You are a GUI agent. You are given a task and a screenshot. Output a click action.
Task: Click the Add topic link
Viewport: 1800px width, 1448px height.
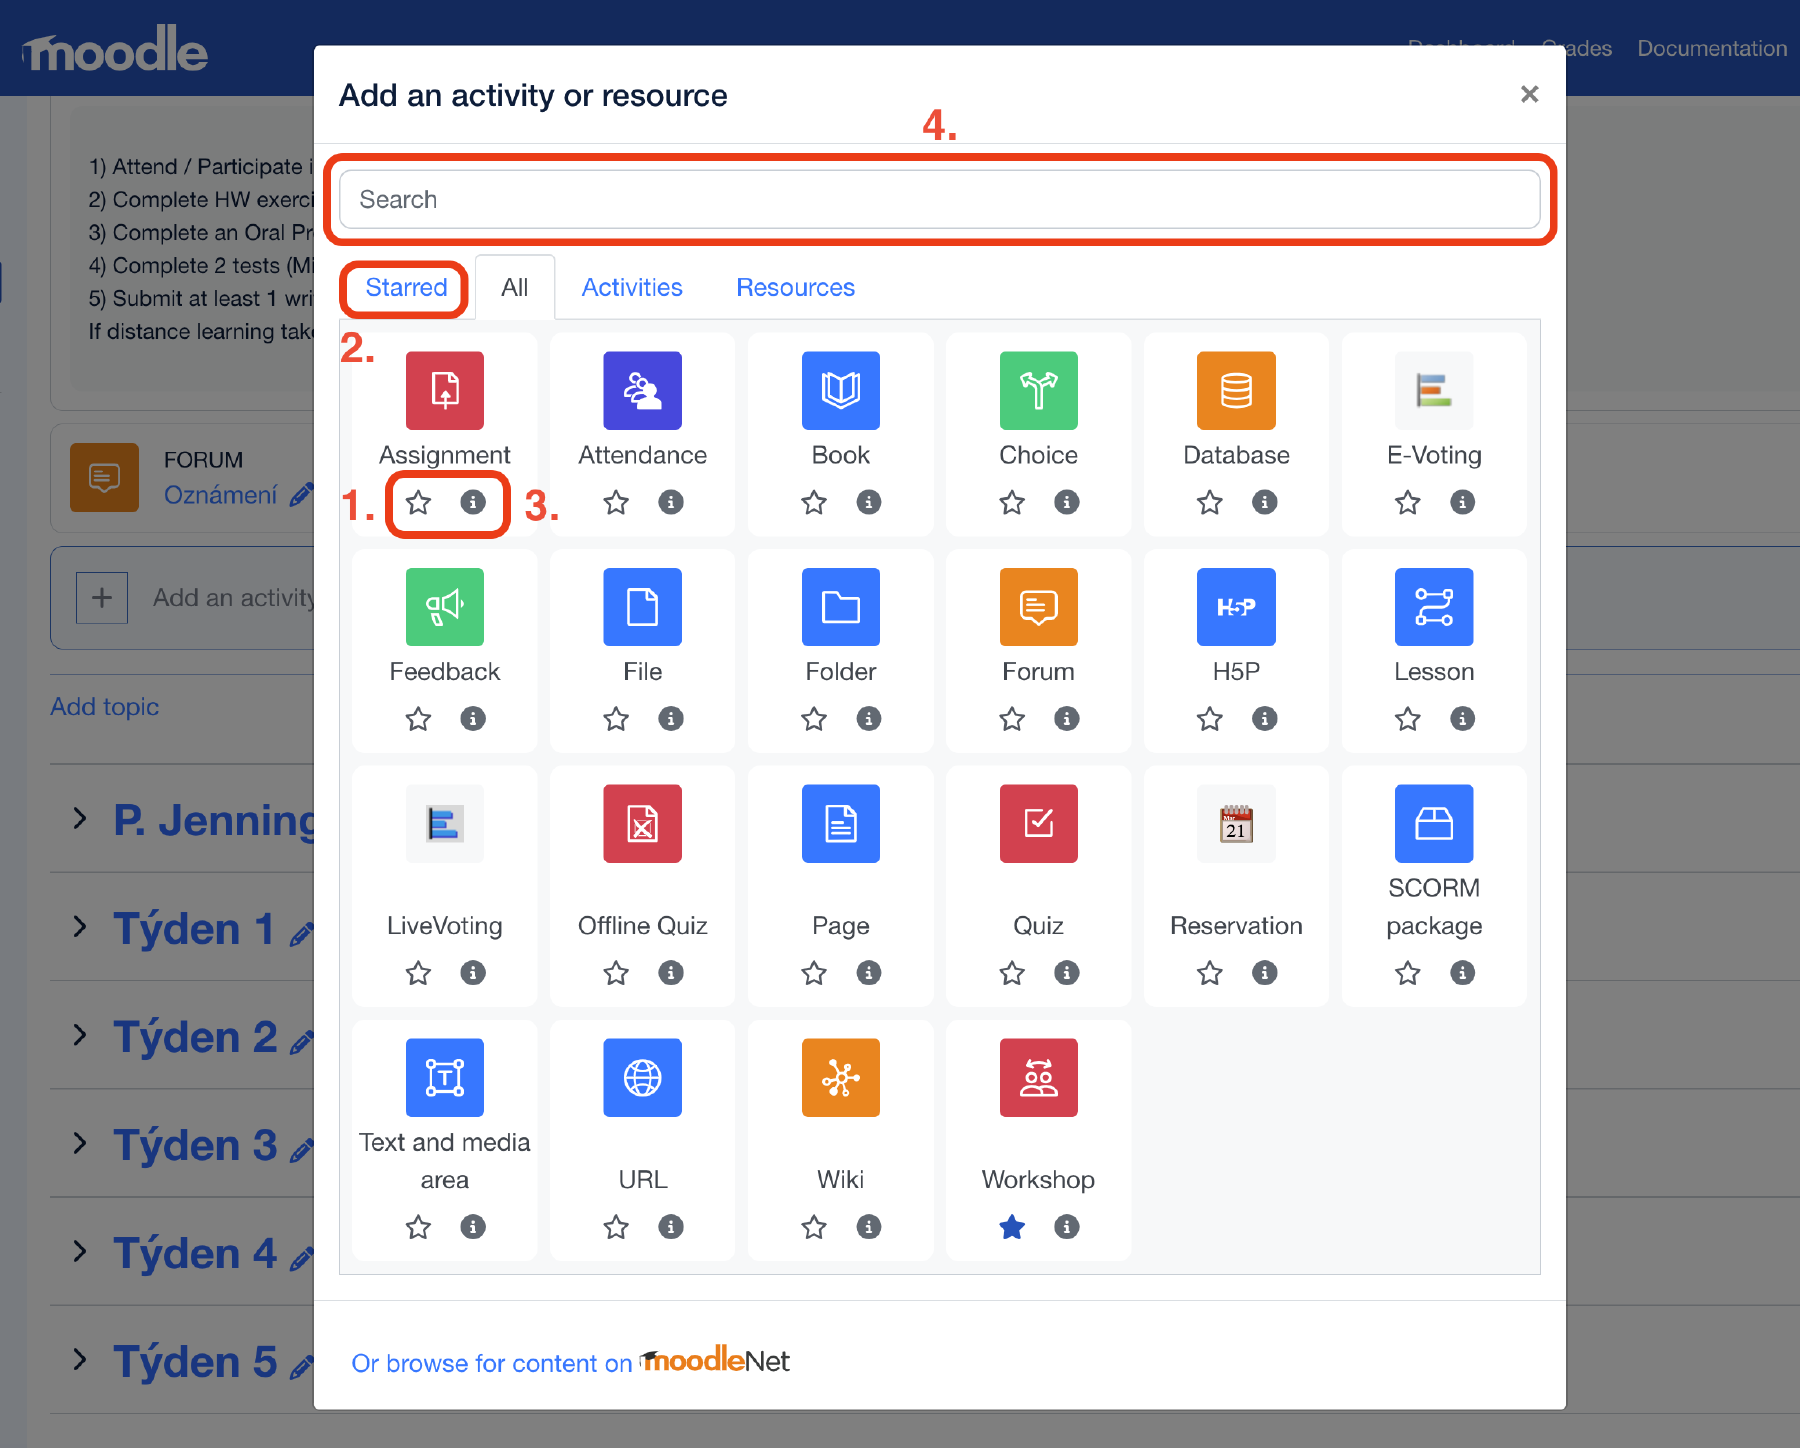pos(105,707)
